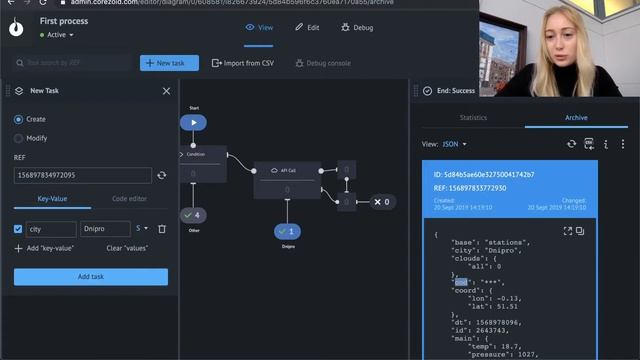
Task: Refresh the archive list icon
Action: (571, 144)
